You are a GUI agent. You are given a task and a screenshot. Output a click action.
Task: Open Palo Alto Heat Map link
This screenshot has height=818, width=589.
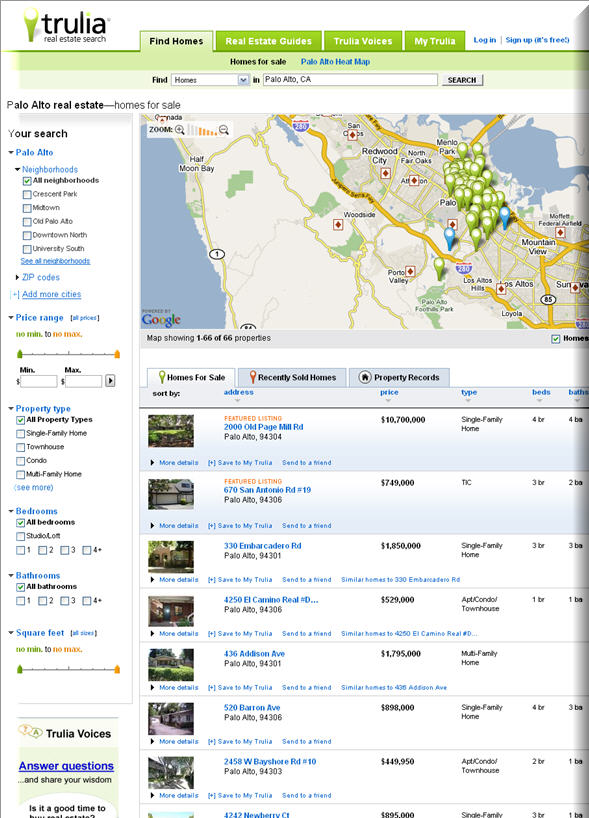335,62
